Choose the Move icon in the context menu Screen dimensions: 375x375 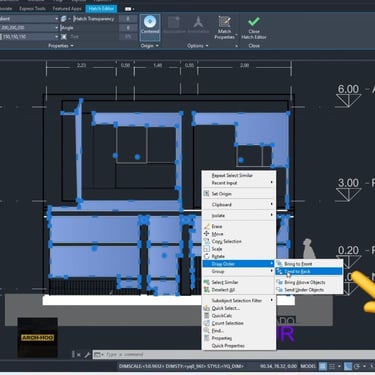[x=207, y=234]
